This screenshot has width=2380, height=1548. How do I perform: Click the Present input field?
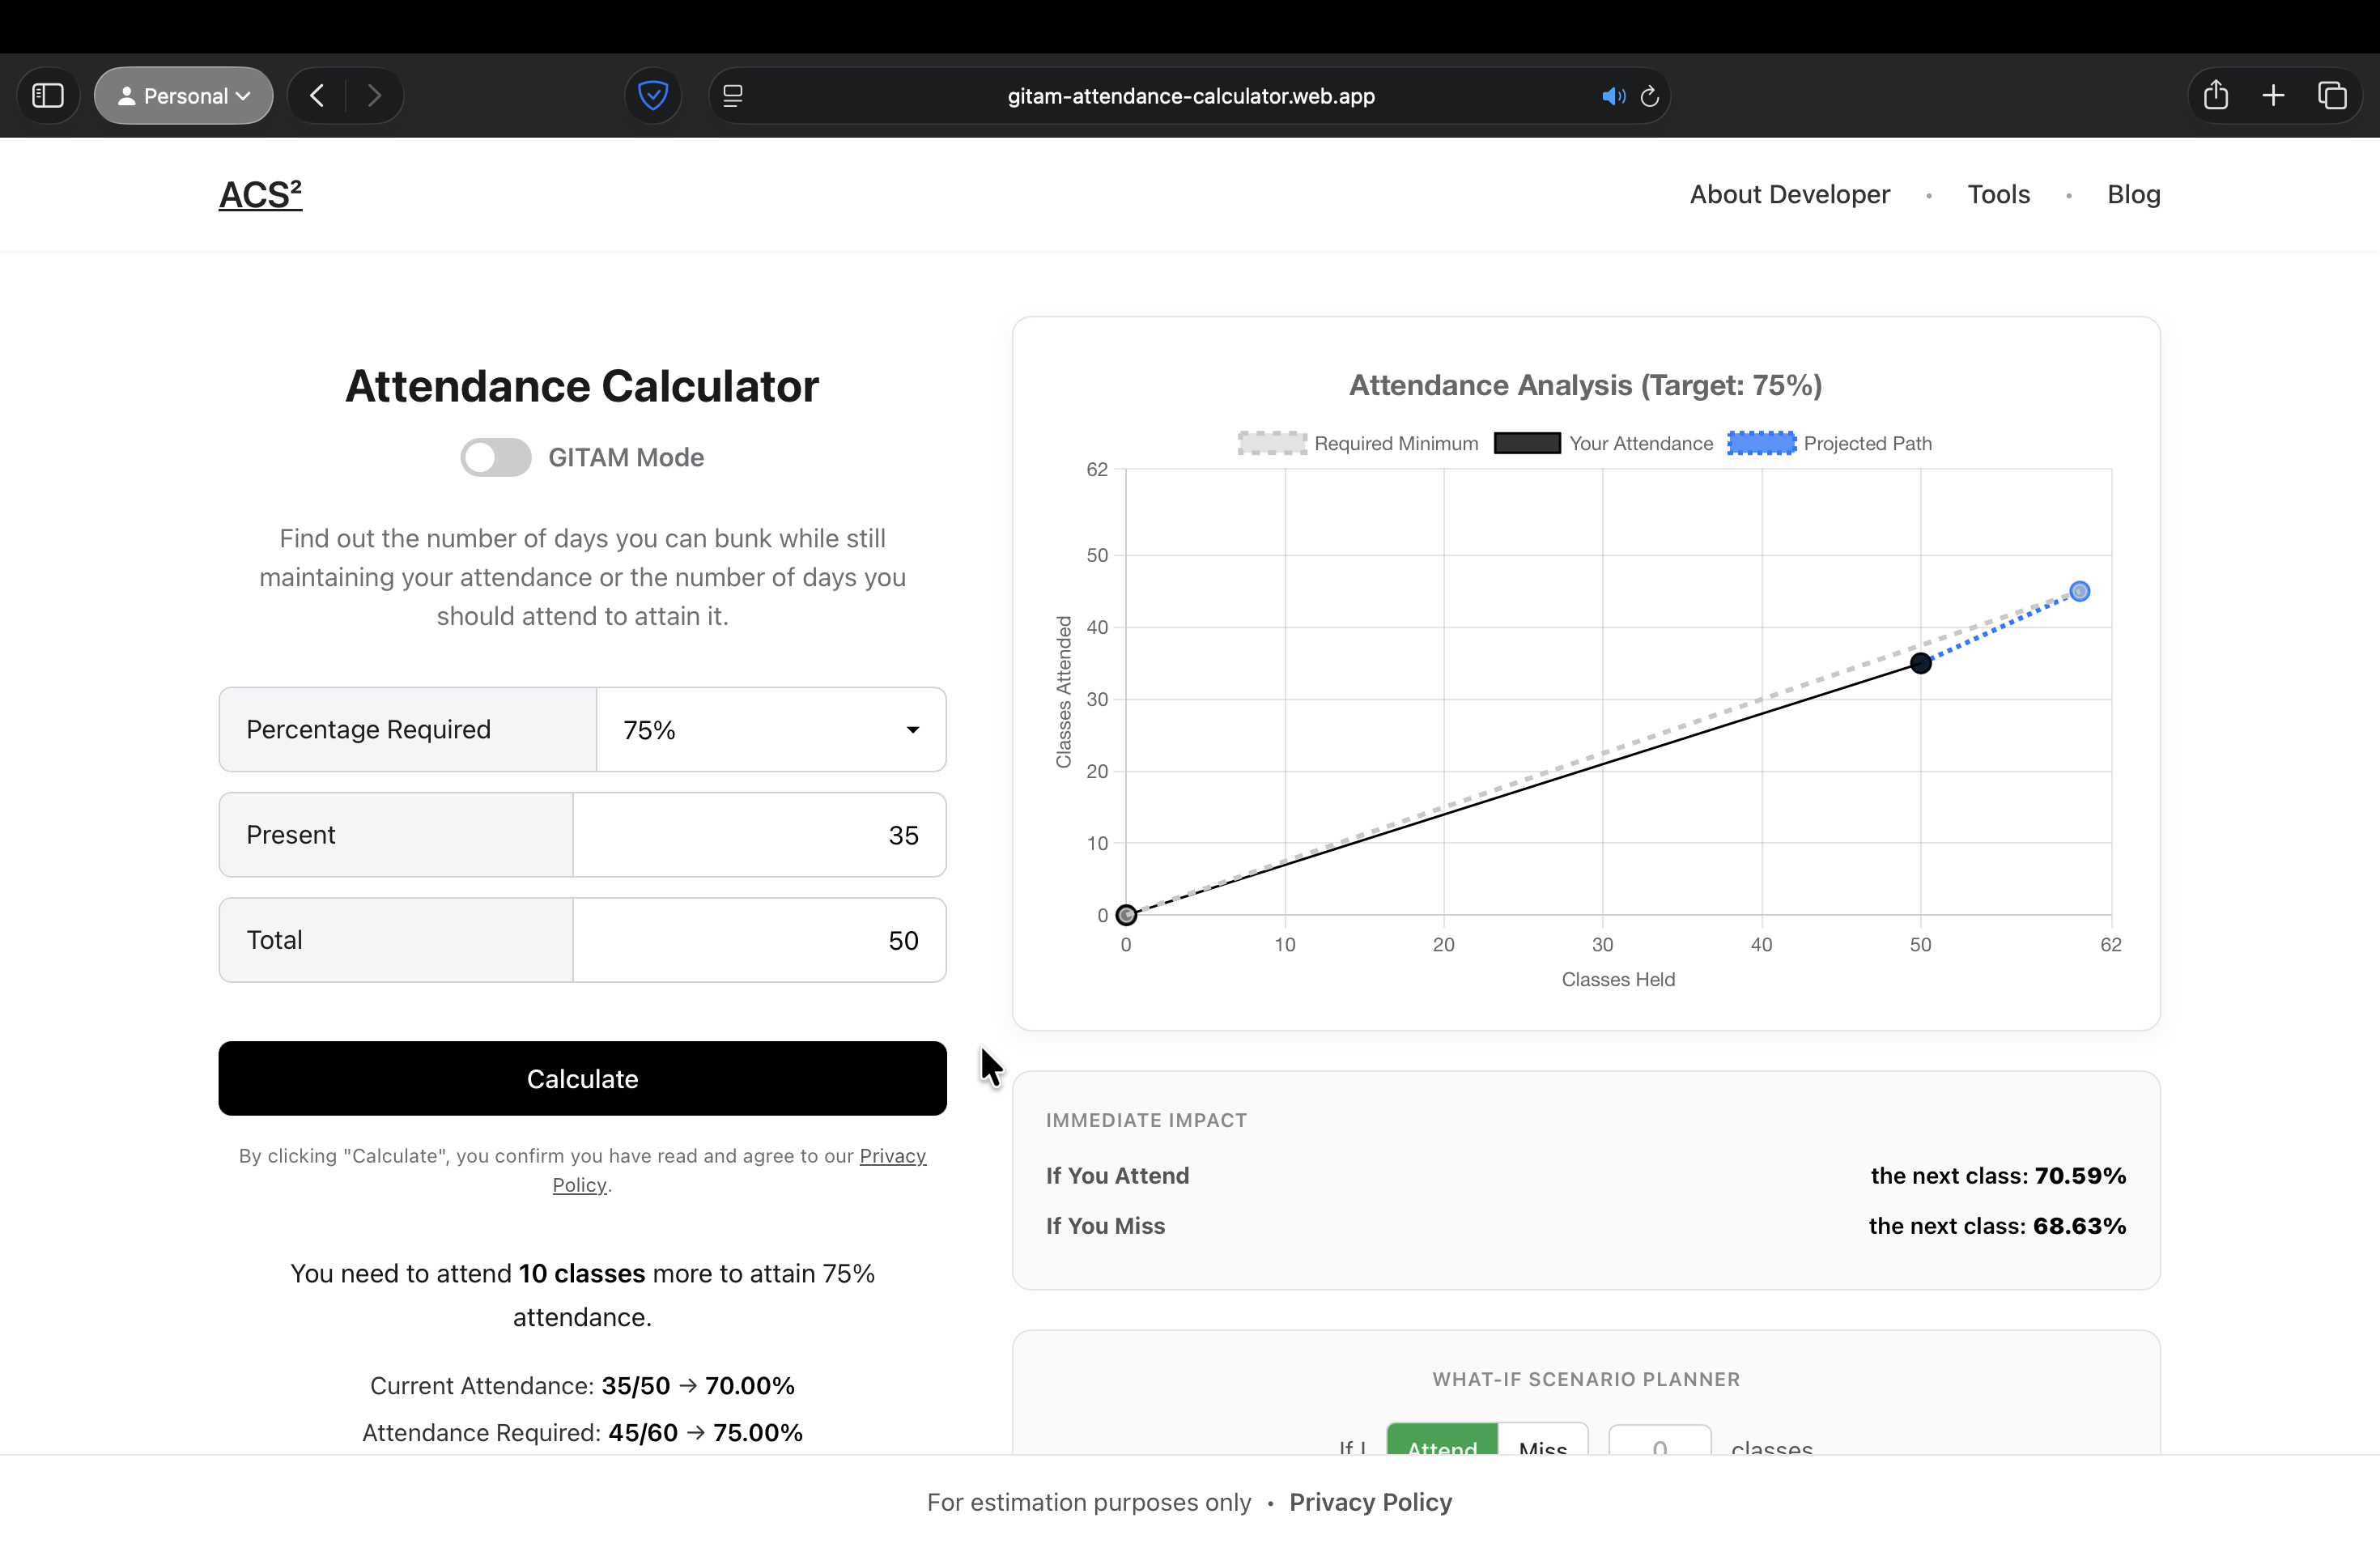point(759,835)
